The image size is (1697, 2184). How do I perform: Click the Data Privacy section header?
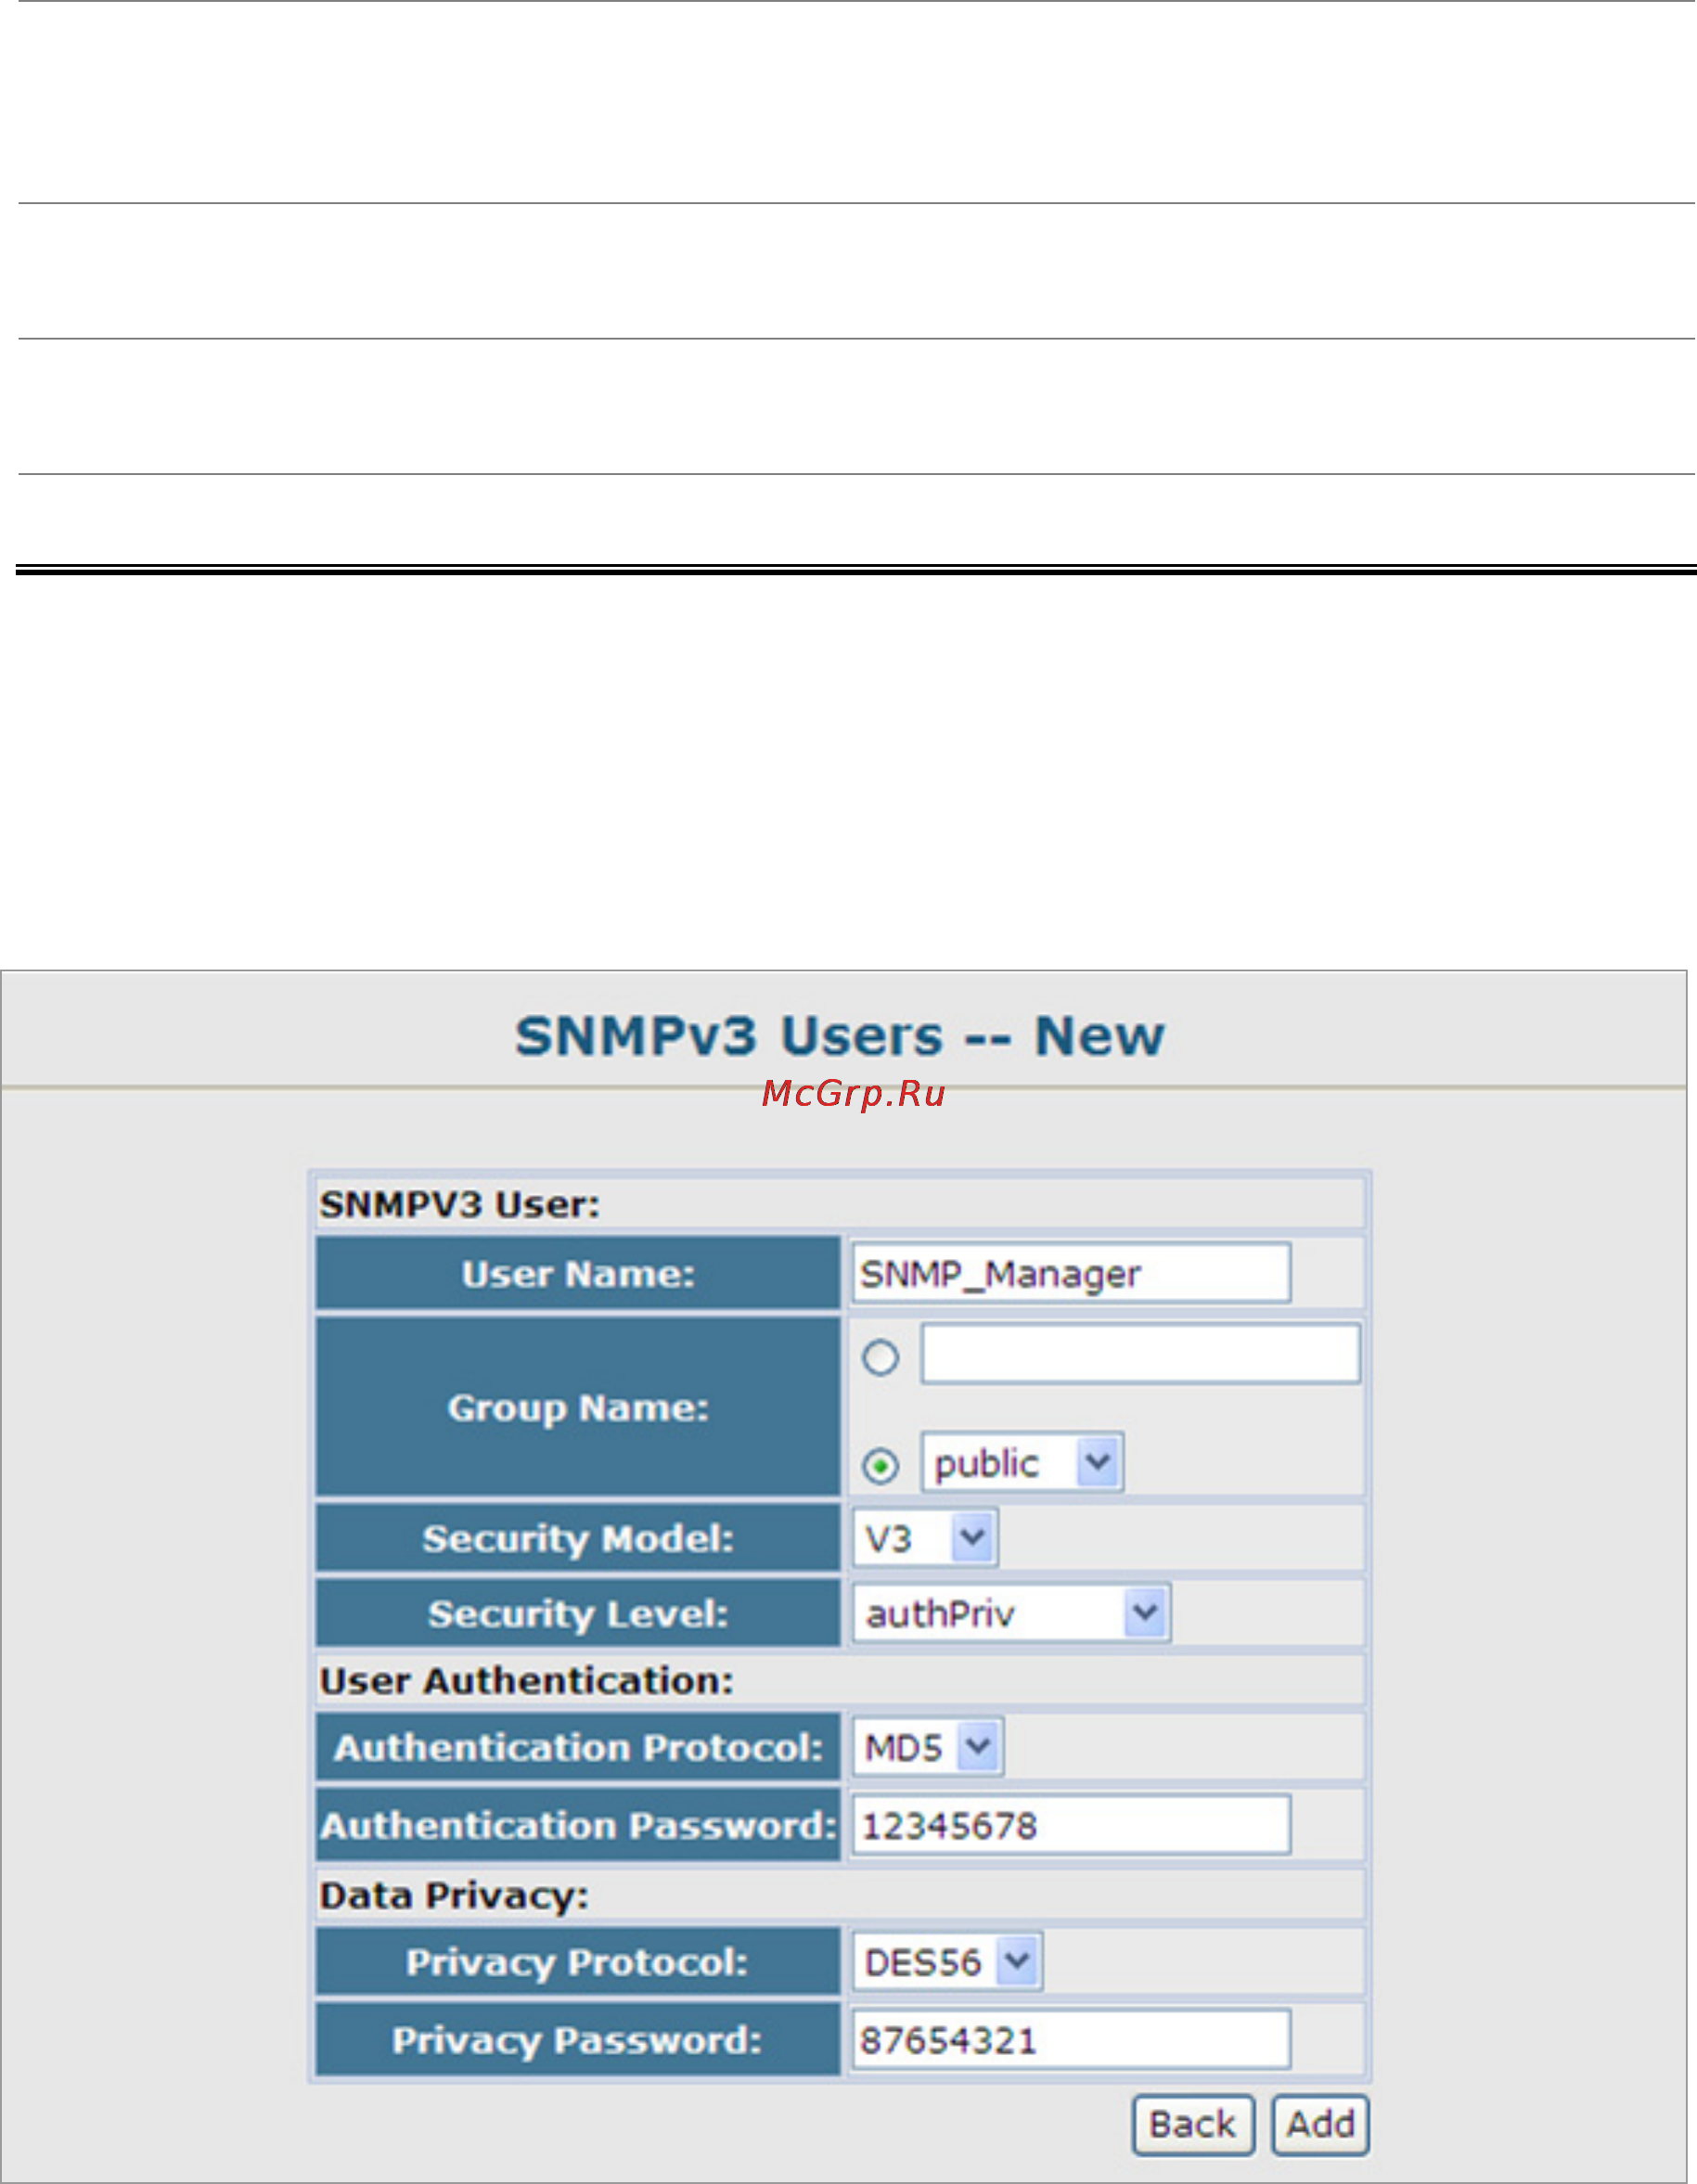tap(454, 1896)
